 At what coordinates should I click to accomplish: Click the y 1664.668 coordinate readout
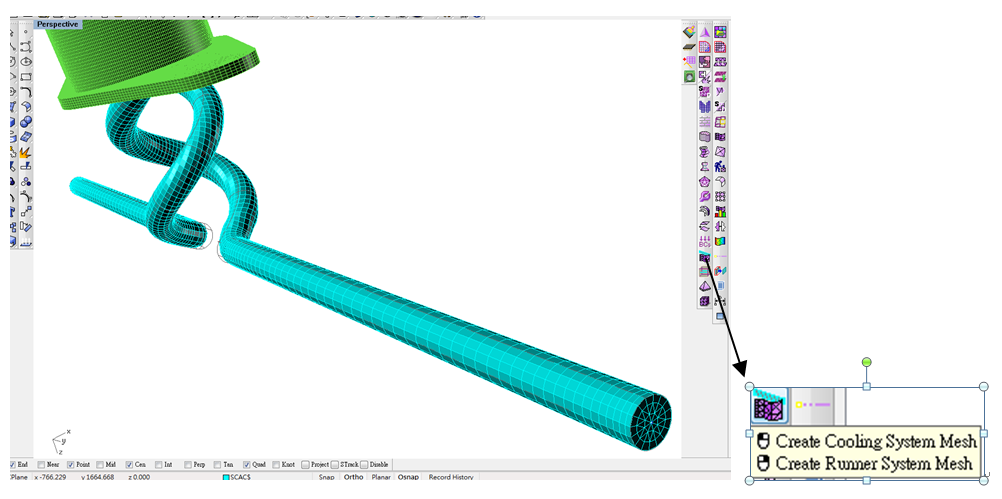[98, 477]
